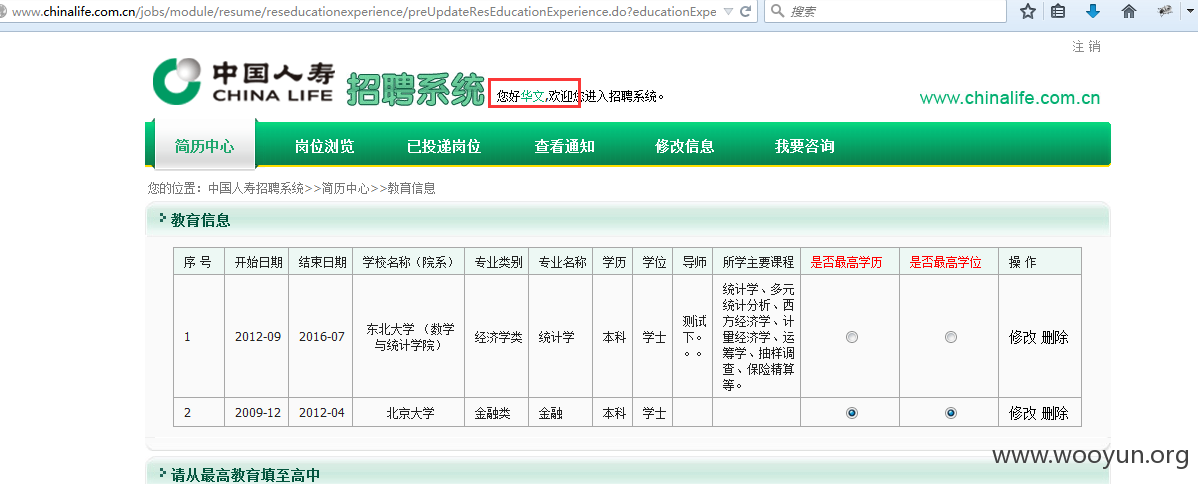
Task: Select 是否最高学位 radio for 东北大学 row
Action: tap(950, 337)
